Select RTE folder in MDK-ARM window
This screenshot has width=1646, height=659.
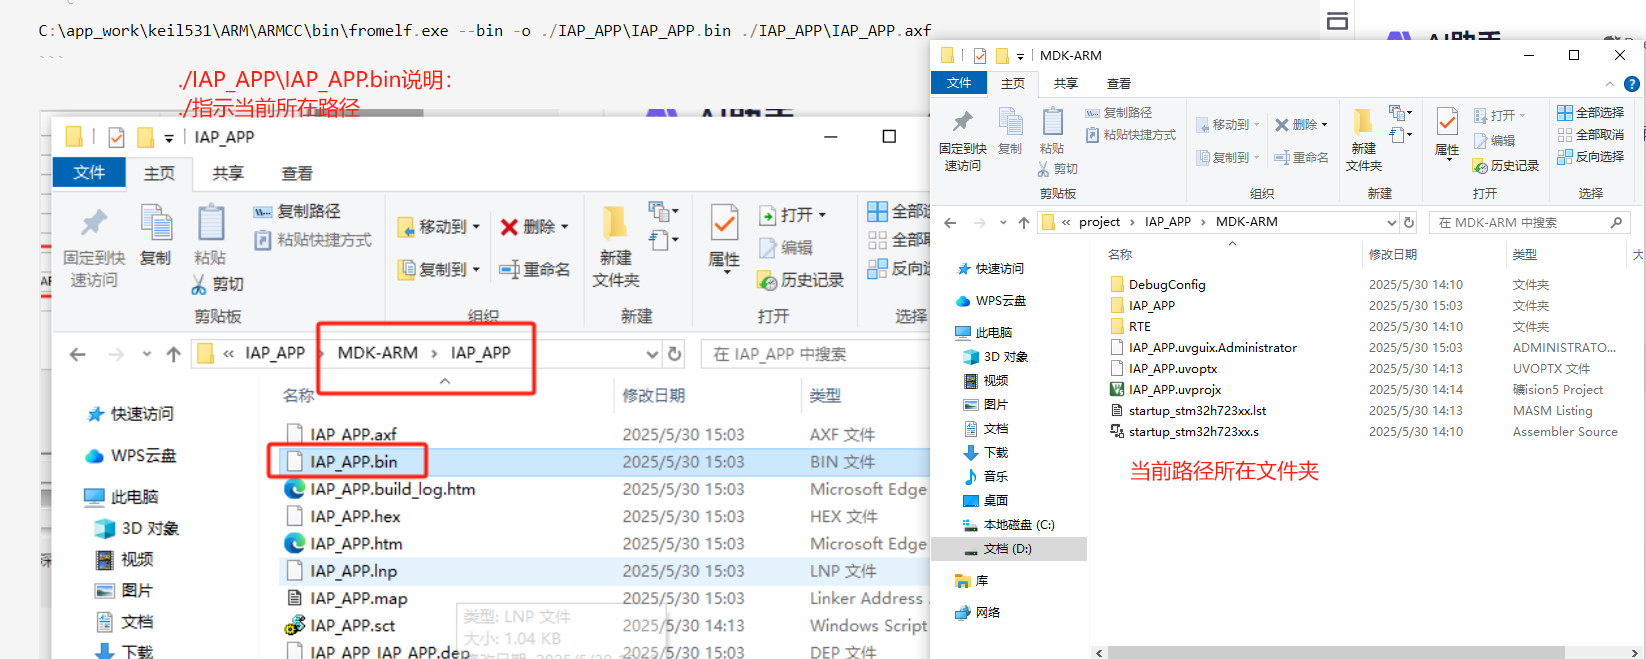1139,327
